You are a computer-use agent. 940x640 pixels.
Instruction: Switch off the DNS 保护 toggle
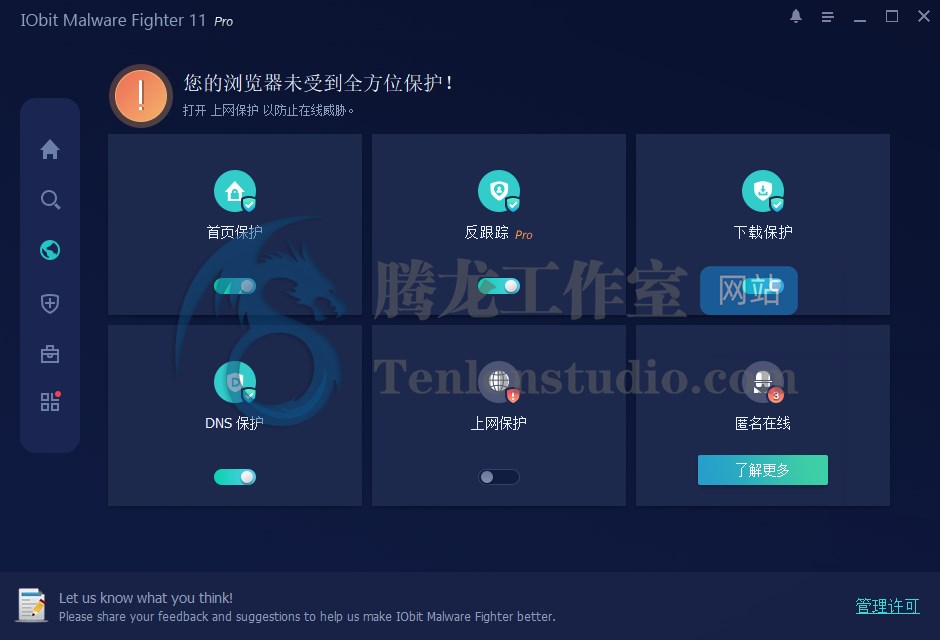coord(235,477)
